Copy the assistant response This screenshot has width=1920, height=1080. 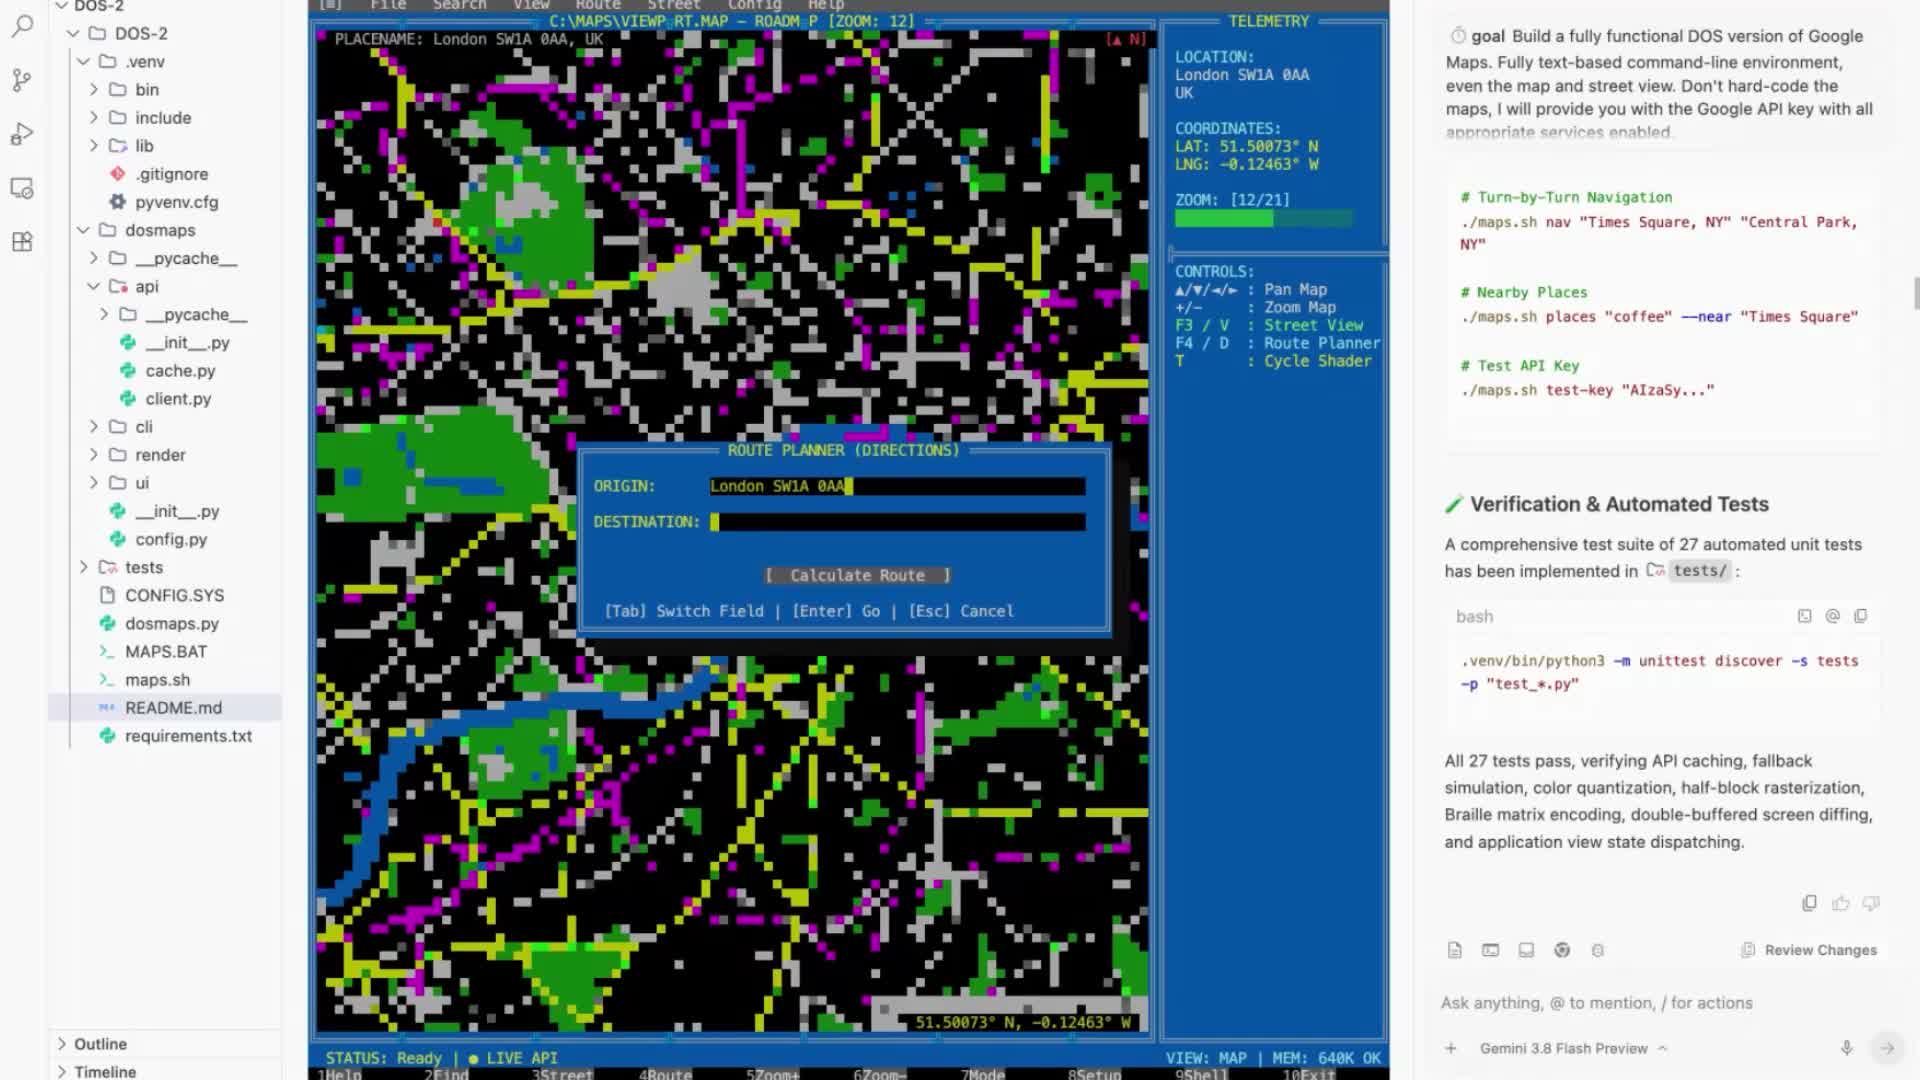[x=1809, y=903]
